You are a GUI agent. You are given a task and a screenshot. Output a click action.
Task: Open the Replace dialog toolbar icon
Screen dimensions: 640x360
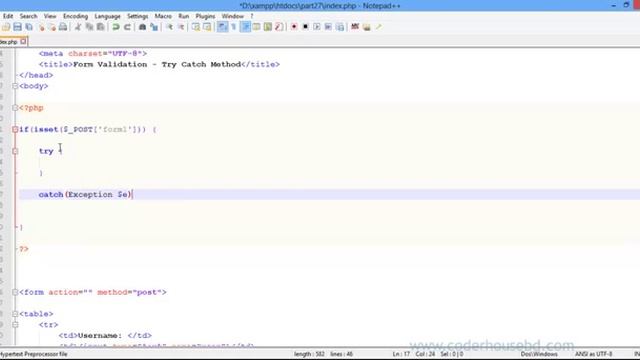point(154,27)
